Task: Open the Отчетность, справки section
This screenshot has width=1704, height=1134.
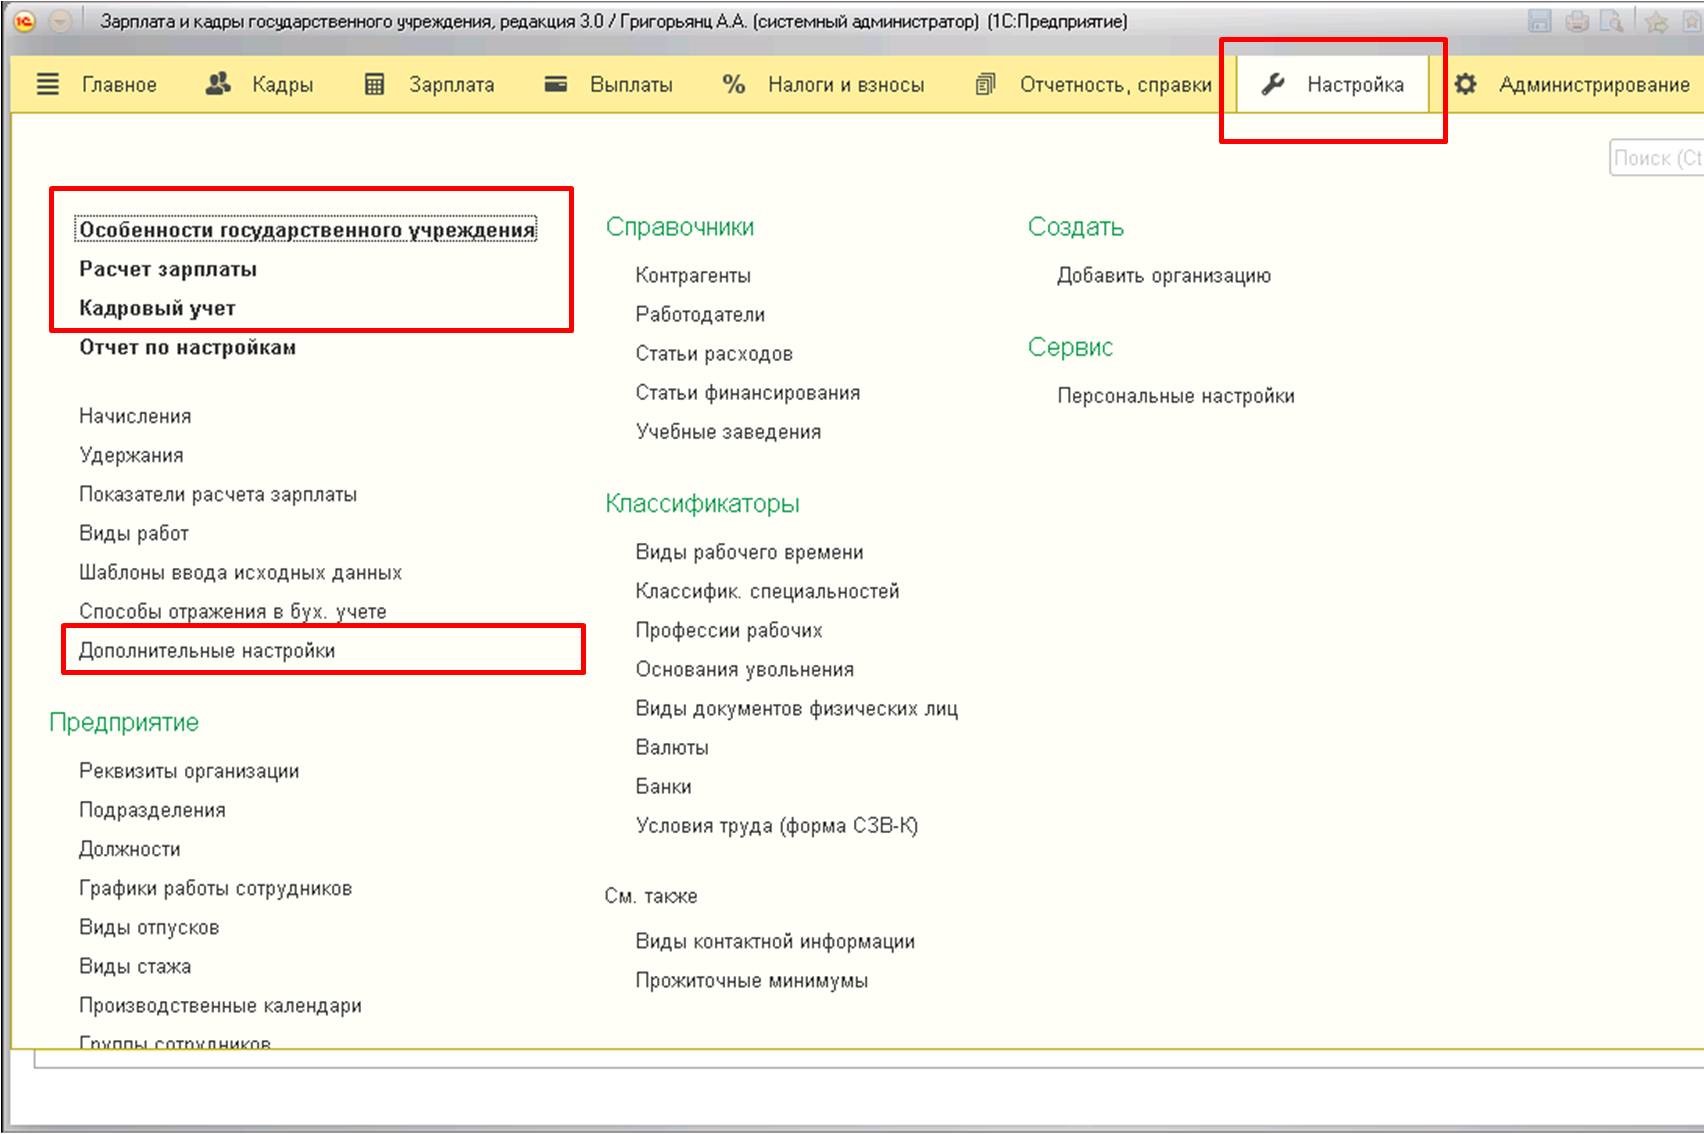Action: click(x=1093, y=85)
